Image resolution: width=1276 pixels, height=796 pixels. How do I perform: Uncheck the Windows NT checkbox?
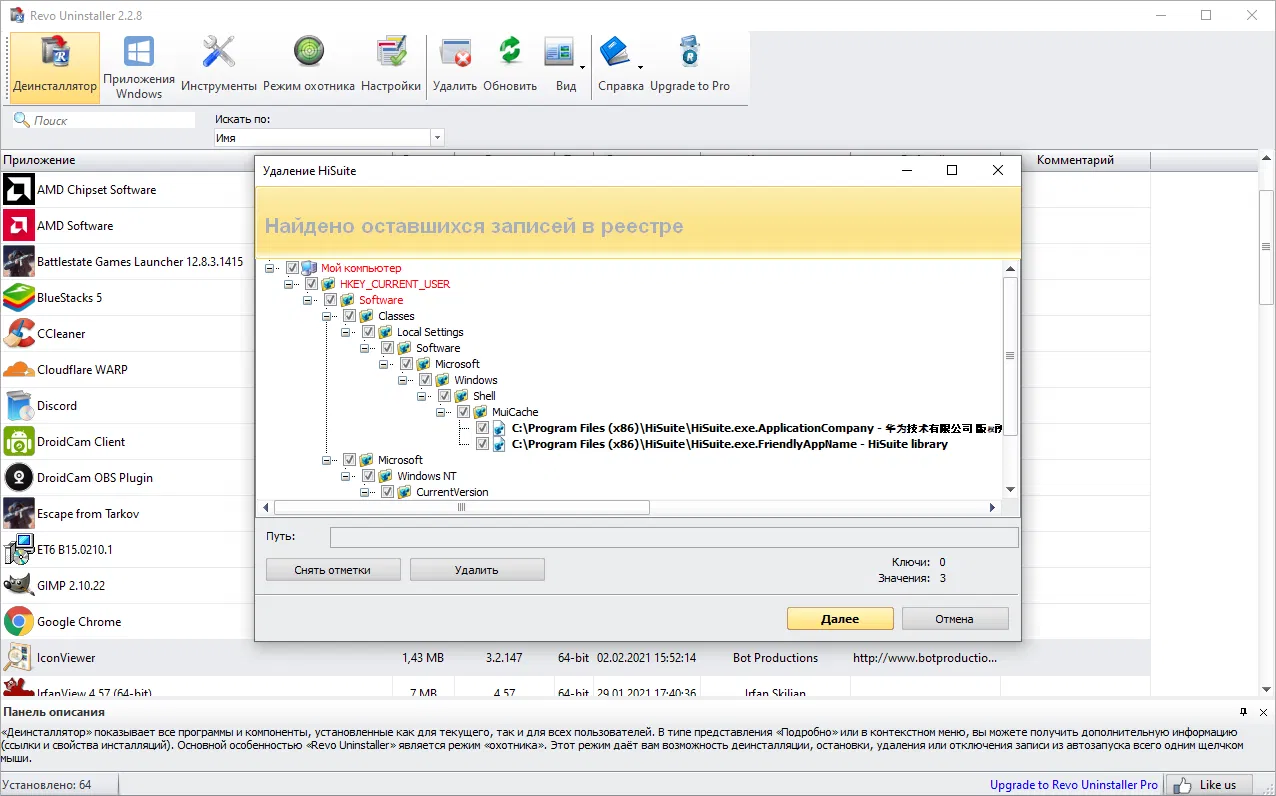[368, 476]
